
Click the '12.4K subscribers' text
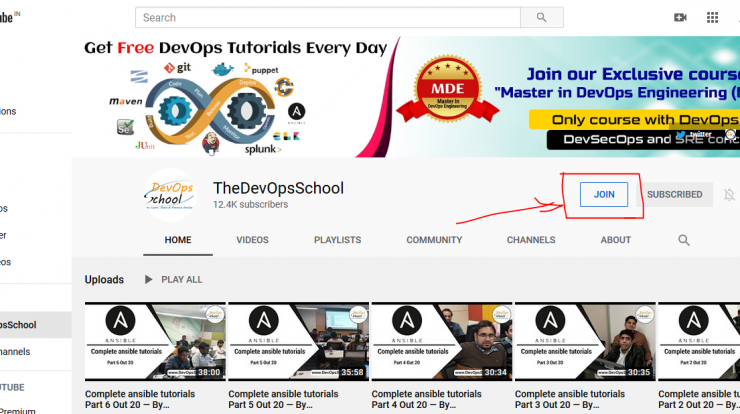coord(251,205)
